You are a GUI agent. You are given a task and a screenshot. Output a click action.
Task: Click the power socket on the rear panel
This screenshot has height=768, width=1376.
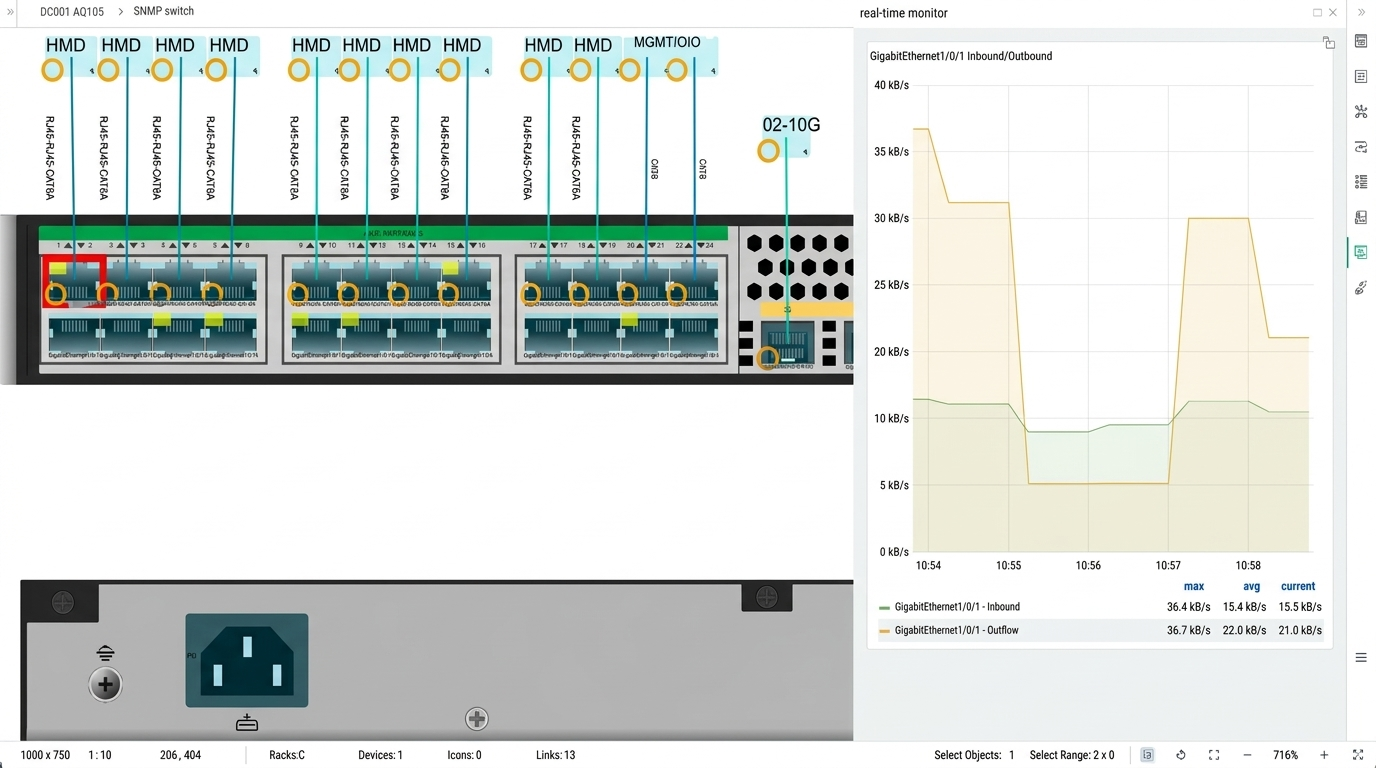coord(247,661)
